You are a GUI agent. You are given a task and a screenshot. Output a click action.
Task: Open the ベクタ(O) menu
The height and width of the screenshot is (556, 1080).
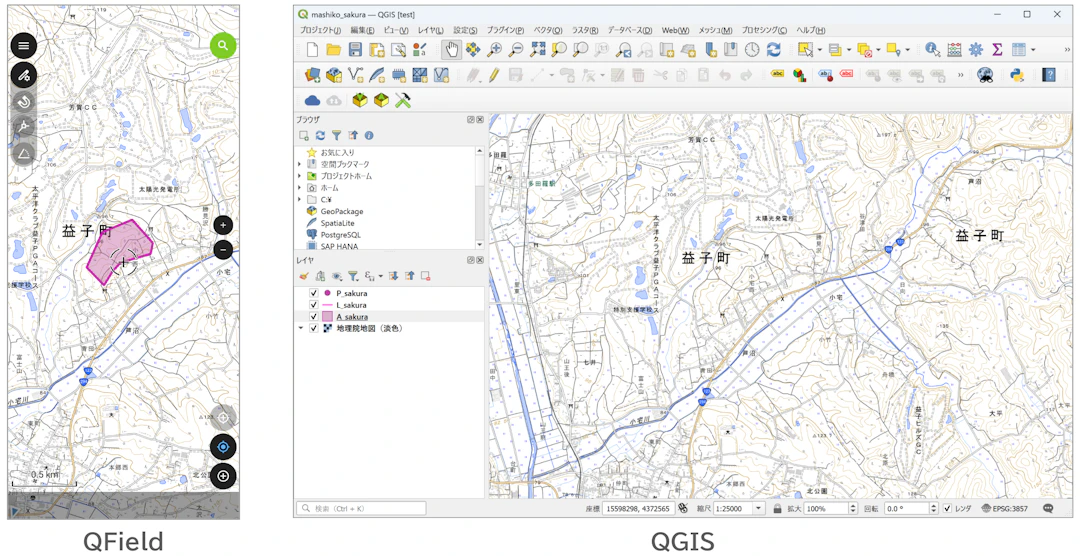tap(548, 30)
